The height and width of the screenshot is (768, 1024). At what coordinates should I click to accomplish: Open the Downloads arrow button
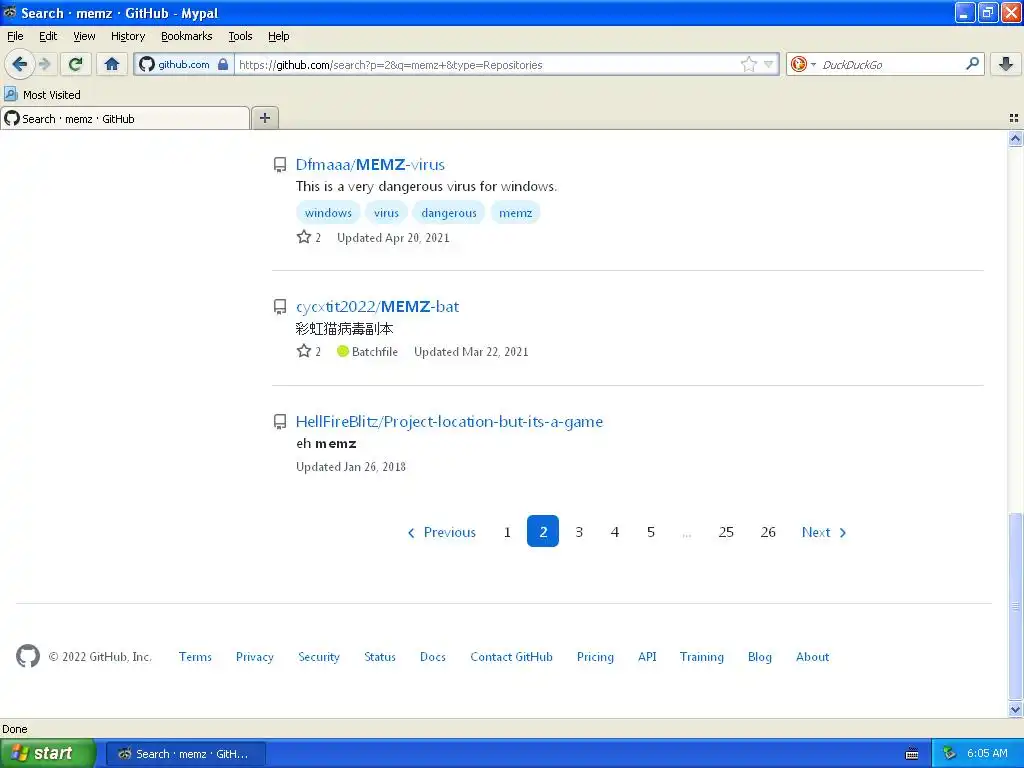point(1006,64)
